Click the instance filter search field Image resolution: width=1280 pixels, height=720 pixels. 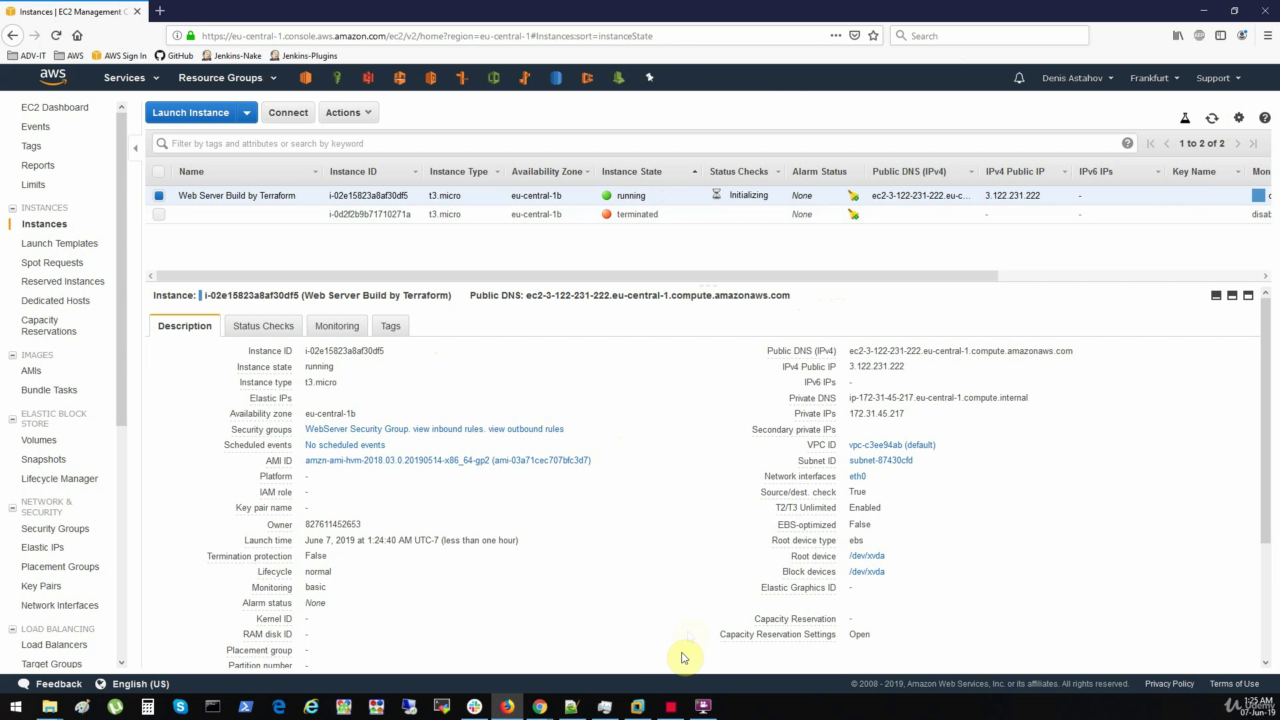pos(645,143)
